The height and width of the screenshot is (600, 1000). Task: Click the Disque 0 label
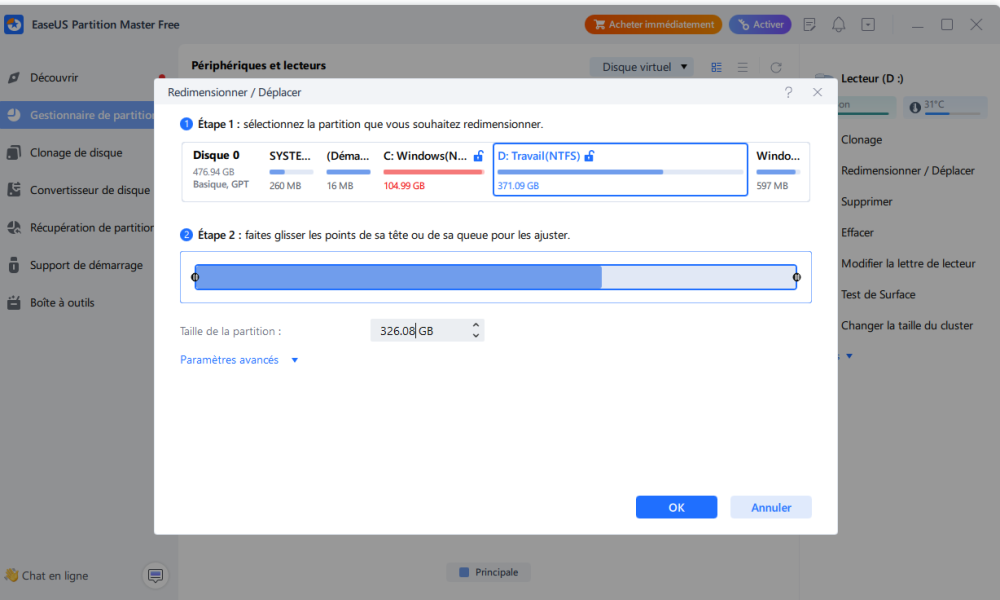(x=216, y=156)
